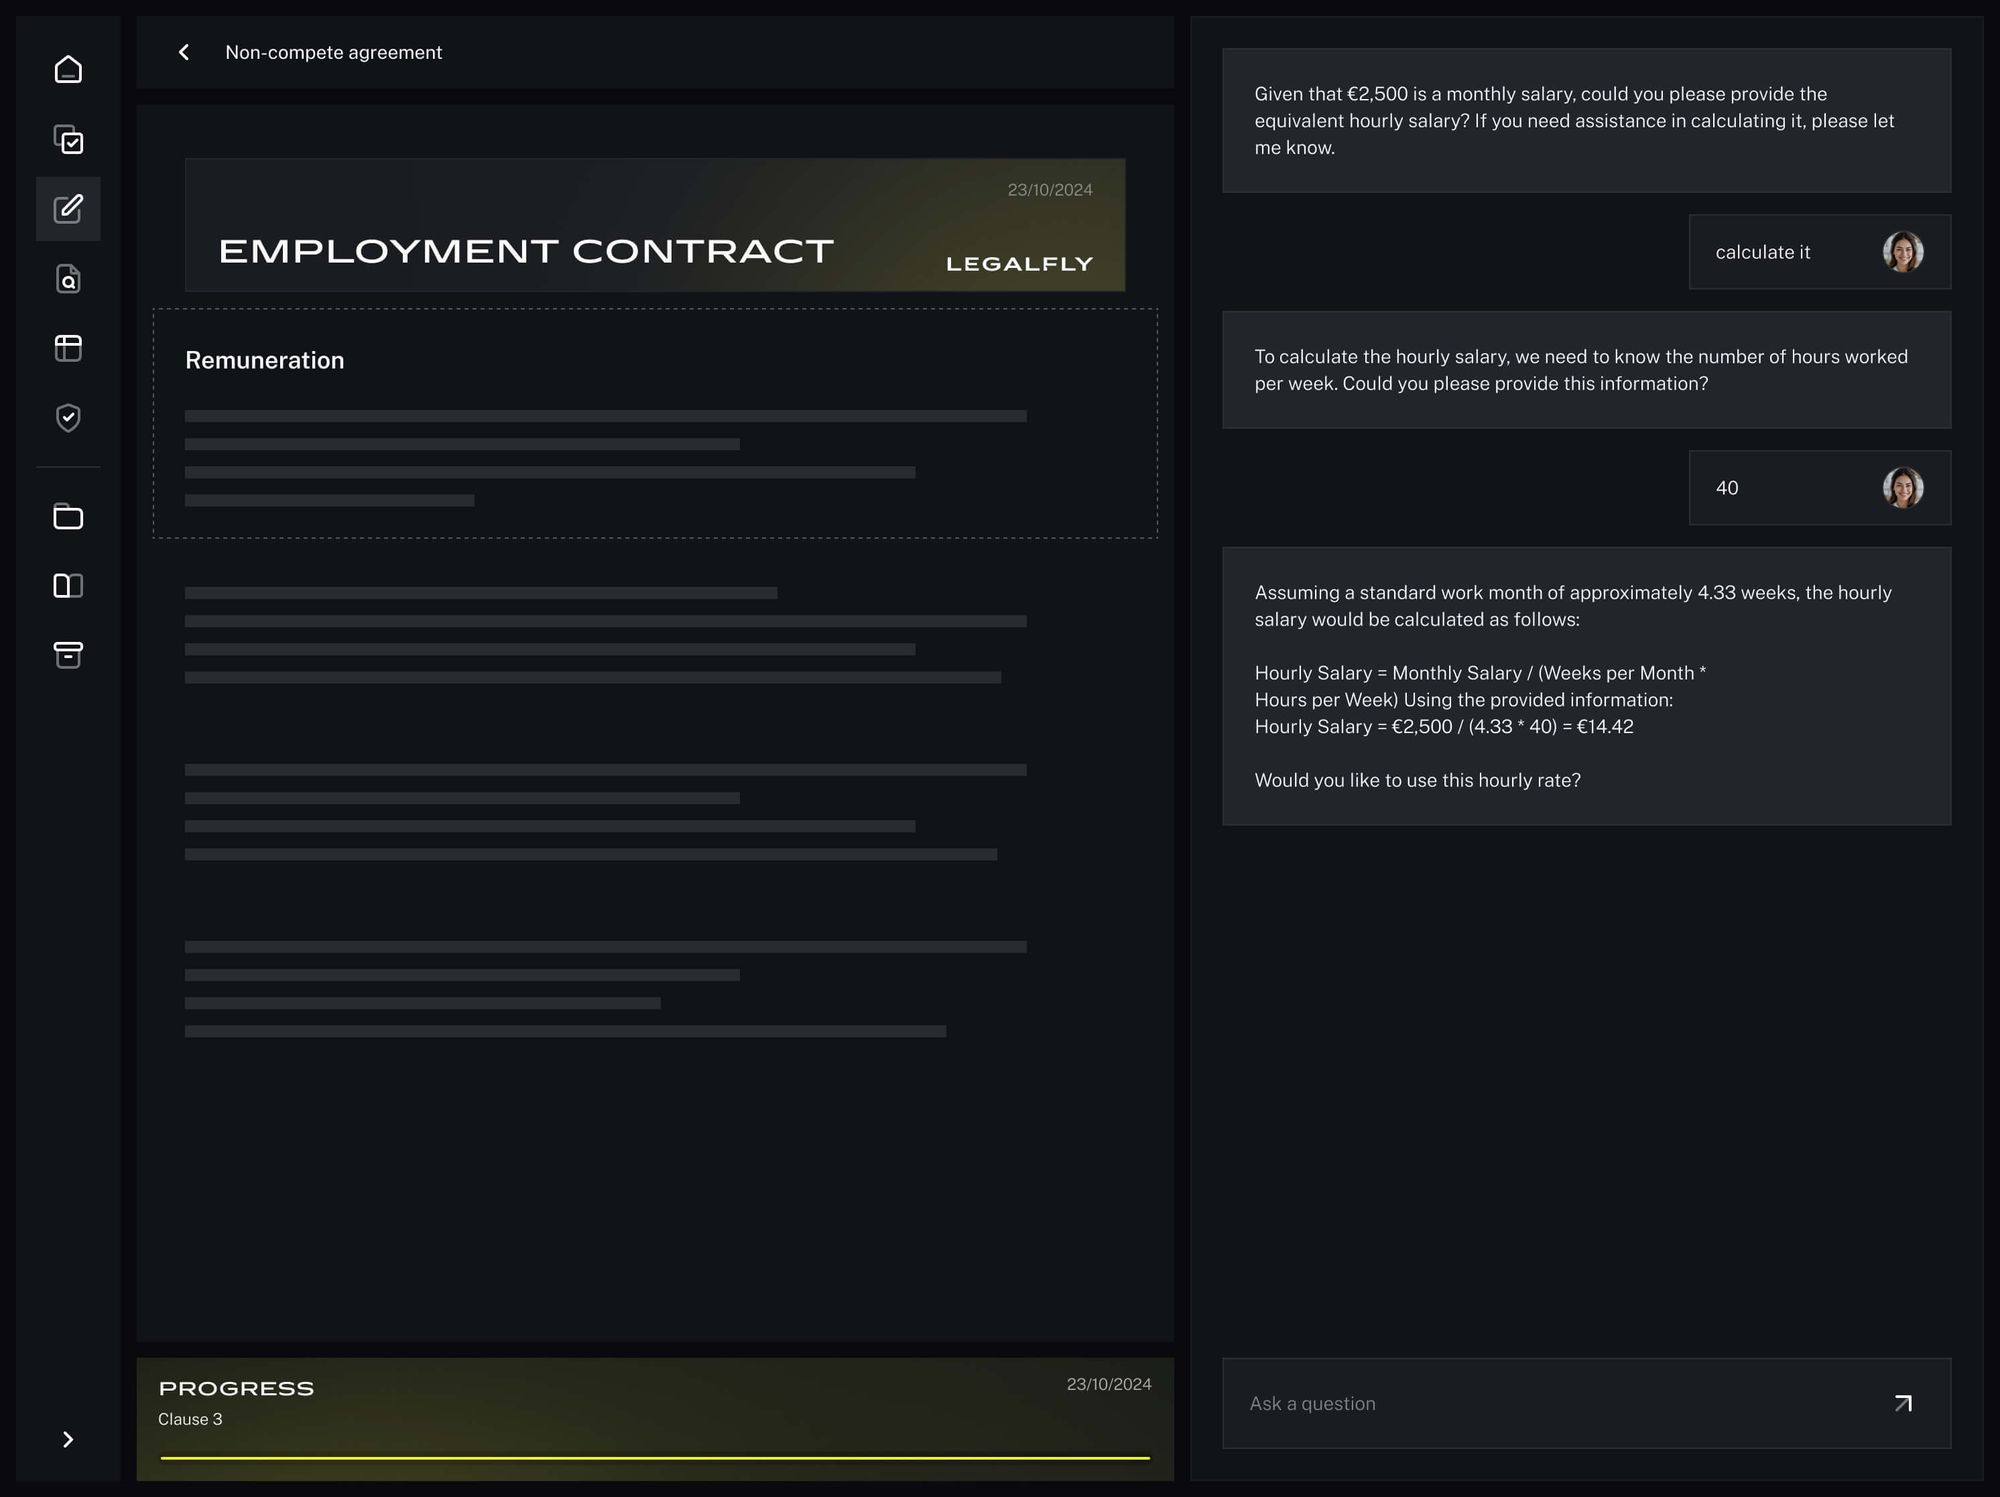
Task: Select the Remuneration clause section
Action: (655, 423)
